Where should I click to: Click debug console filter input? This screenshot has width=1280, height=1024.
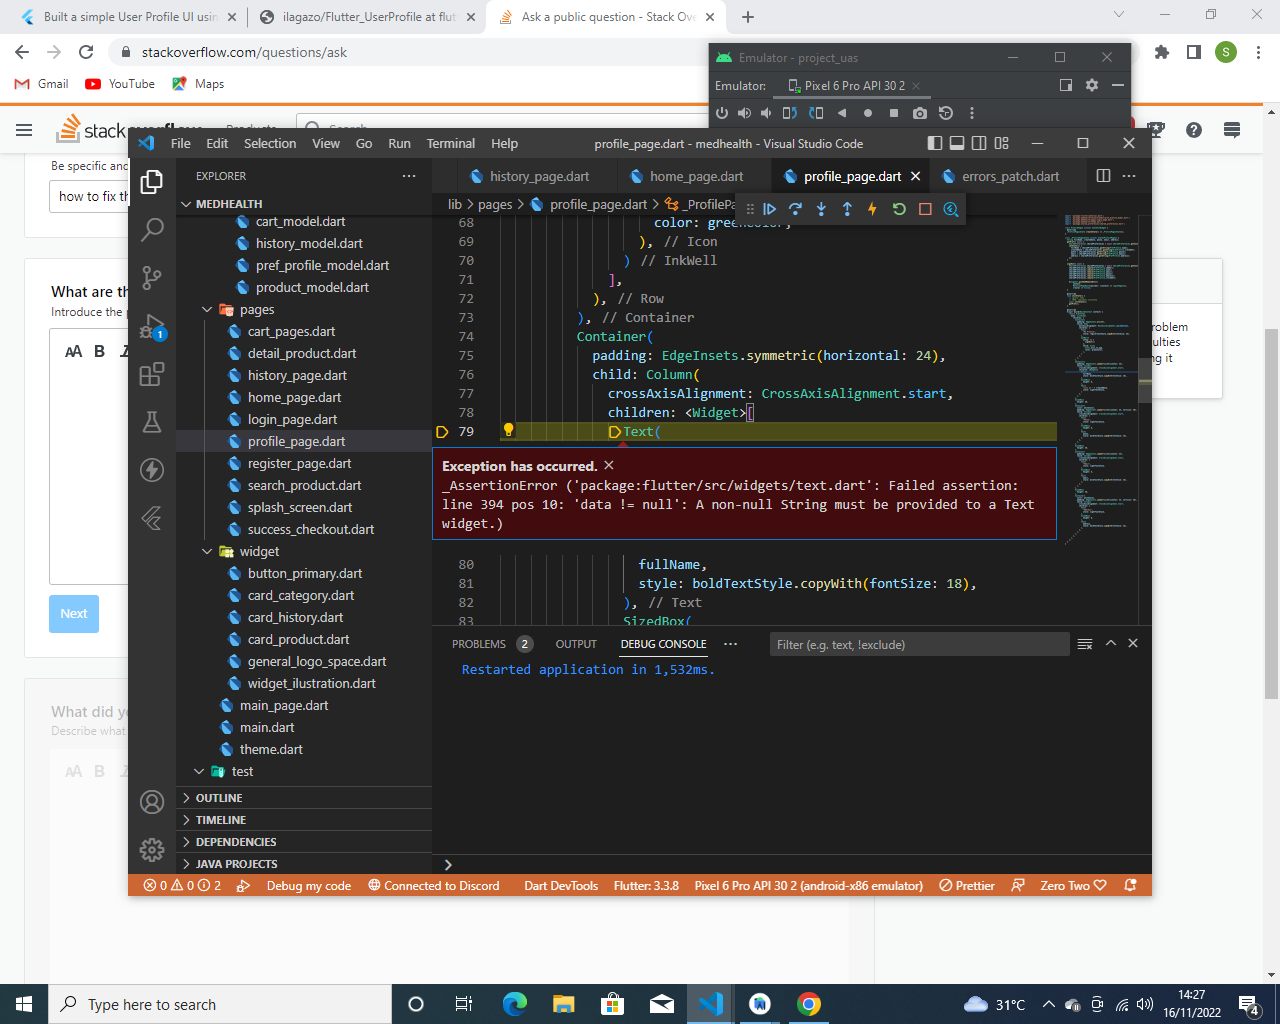(919, 645)
